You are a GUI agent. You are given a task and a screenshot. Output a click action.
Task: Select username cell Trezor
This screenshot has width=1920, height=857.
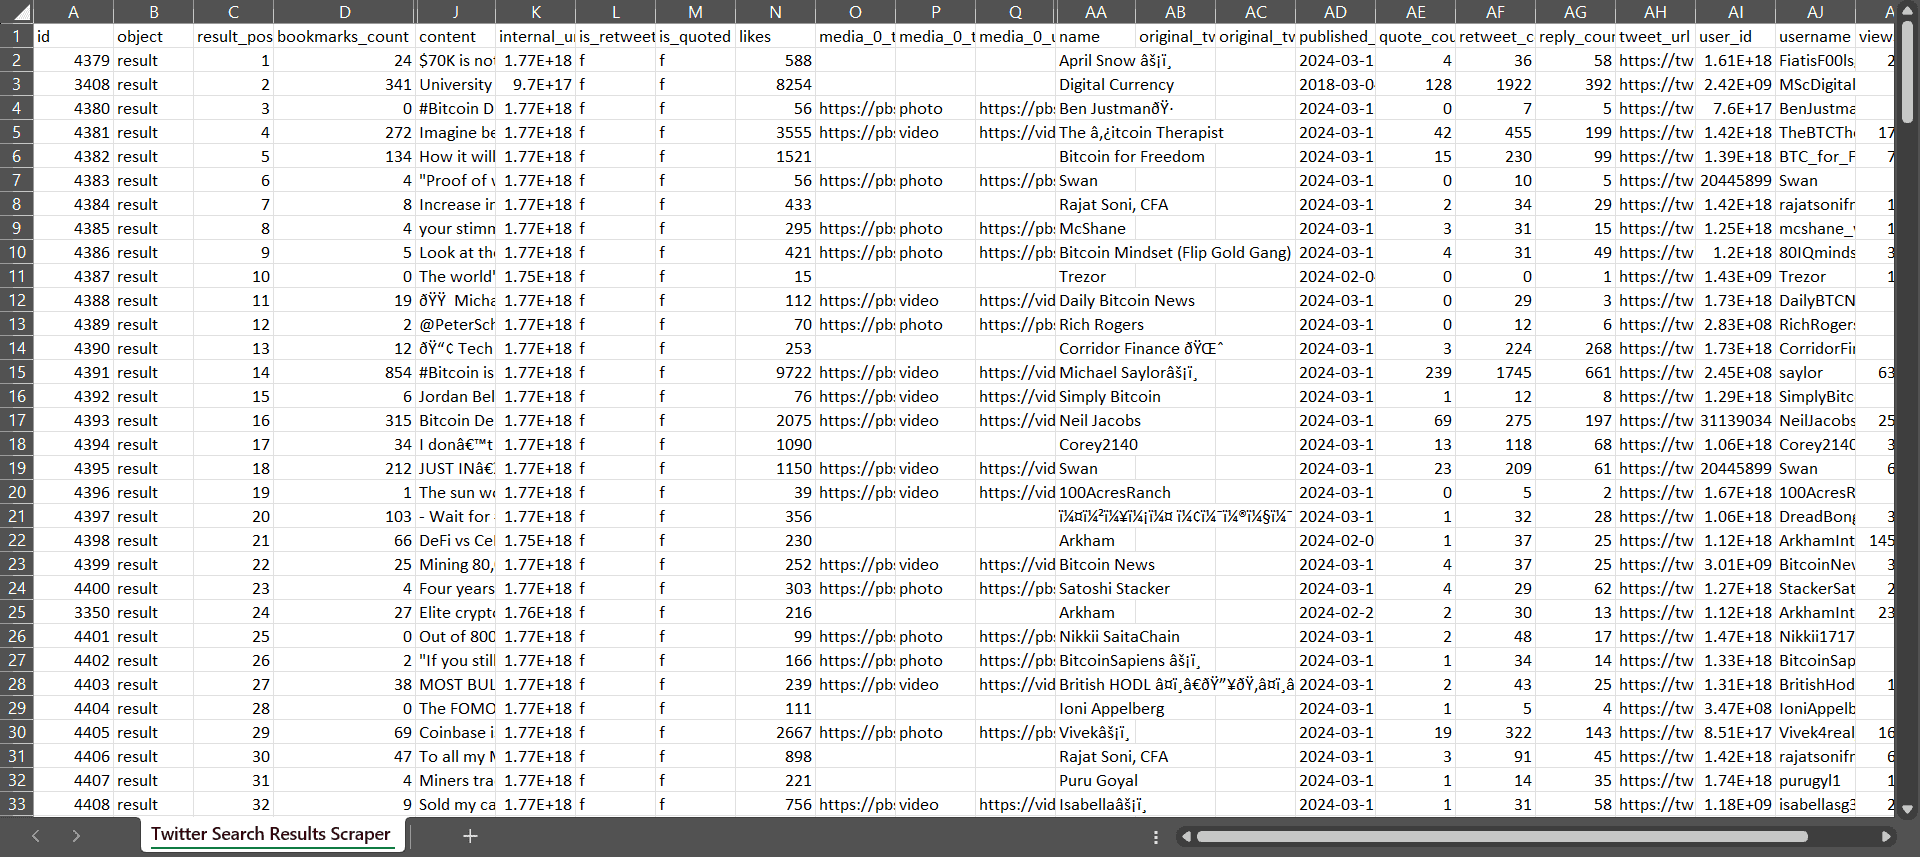[x=1816, y=276]
